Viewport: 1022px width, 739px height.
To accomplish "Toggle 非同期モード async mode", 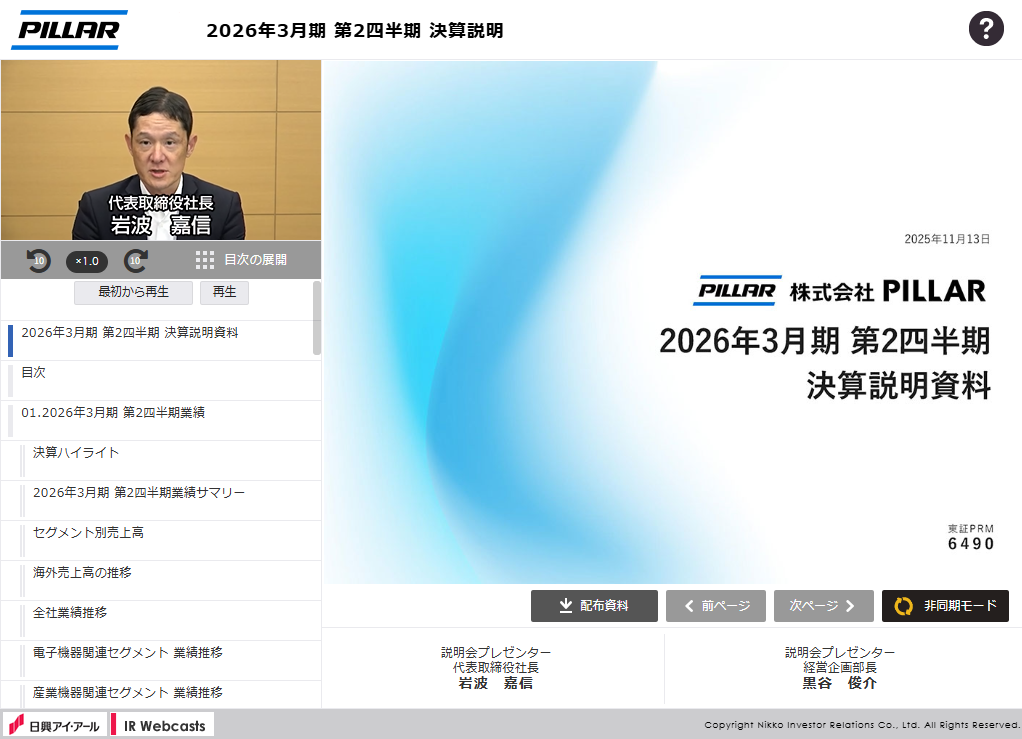I will pos(945,606).
